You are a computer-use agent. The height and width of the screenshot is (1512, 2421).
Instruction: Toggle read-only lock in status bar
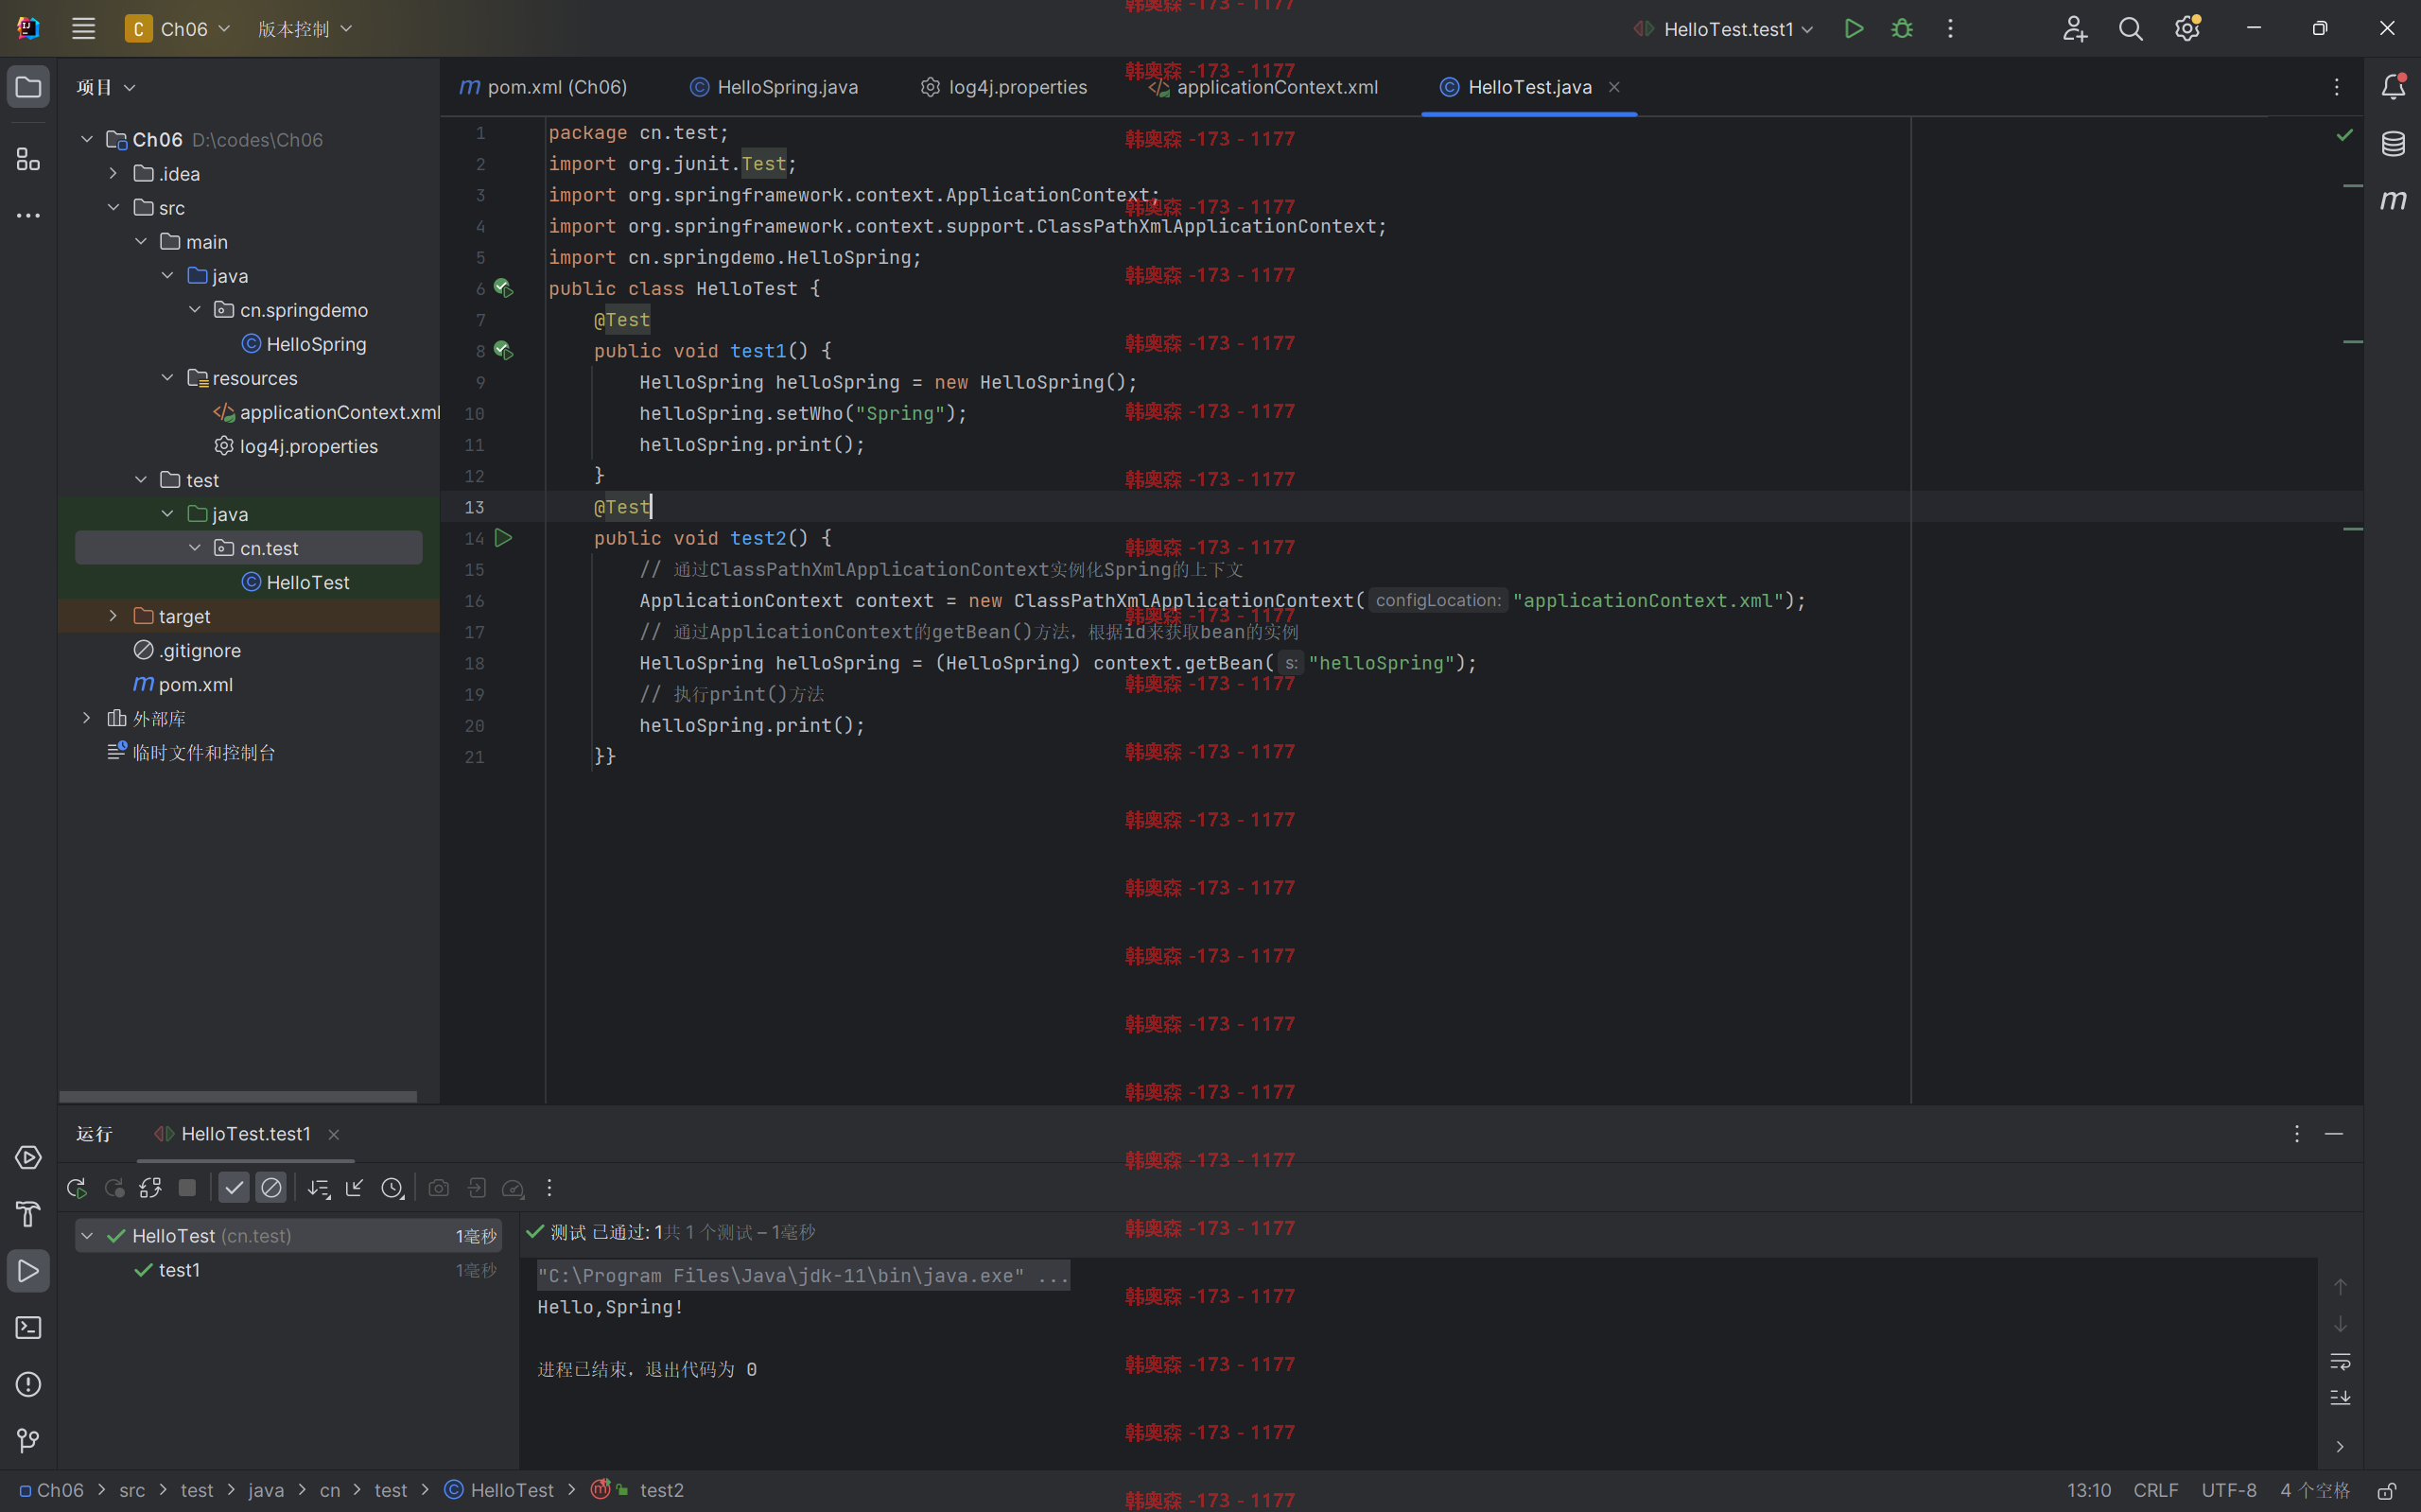(x=2386, y=1491)
